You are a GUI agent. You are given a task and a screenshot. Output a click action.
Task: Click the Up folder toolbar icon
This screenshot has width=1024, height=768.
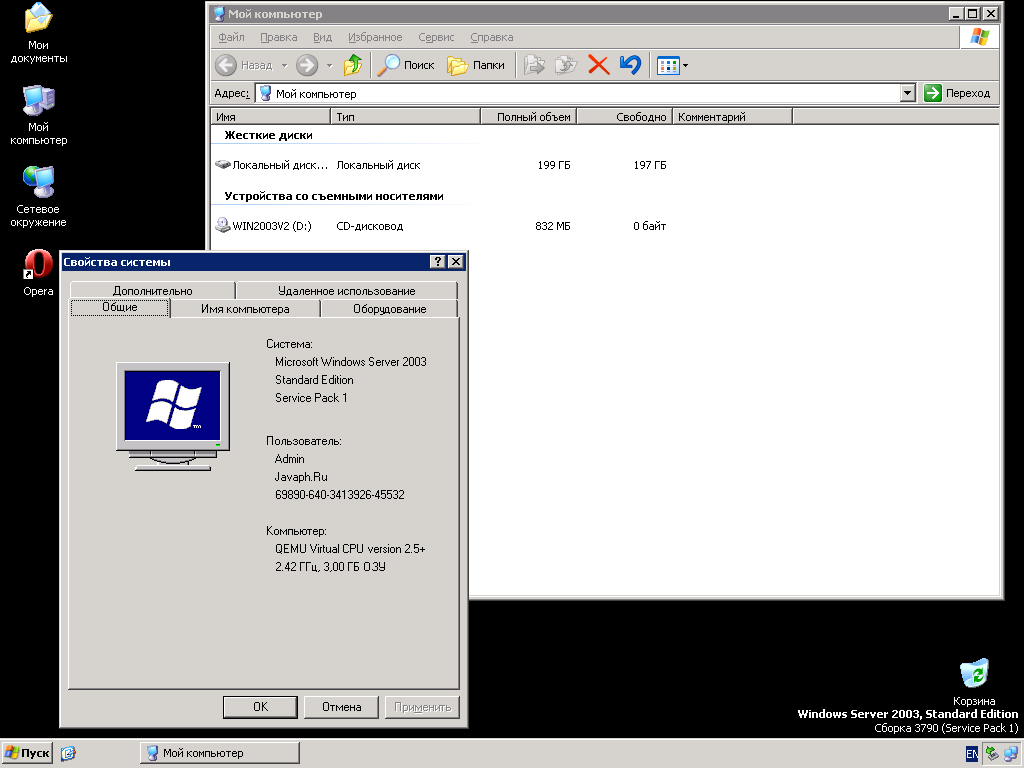(352, 65)
